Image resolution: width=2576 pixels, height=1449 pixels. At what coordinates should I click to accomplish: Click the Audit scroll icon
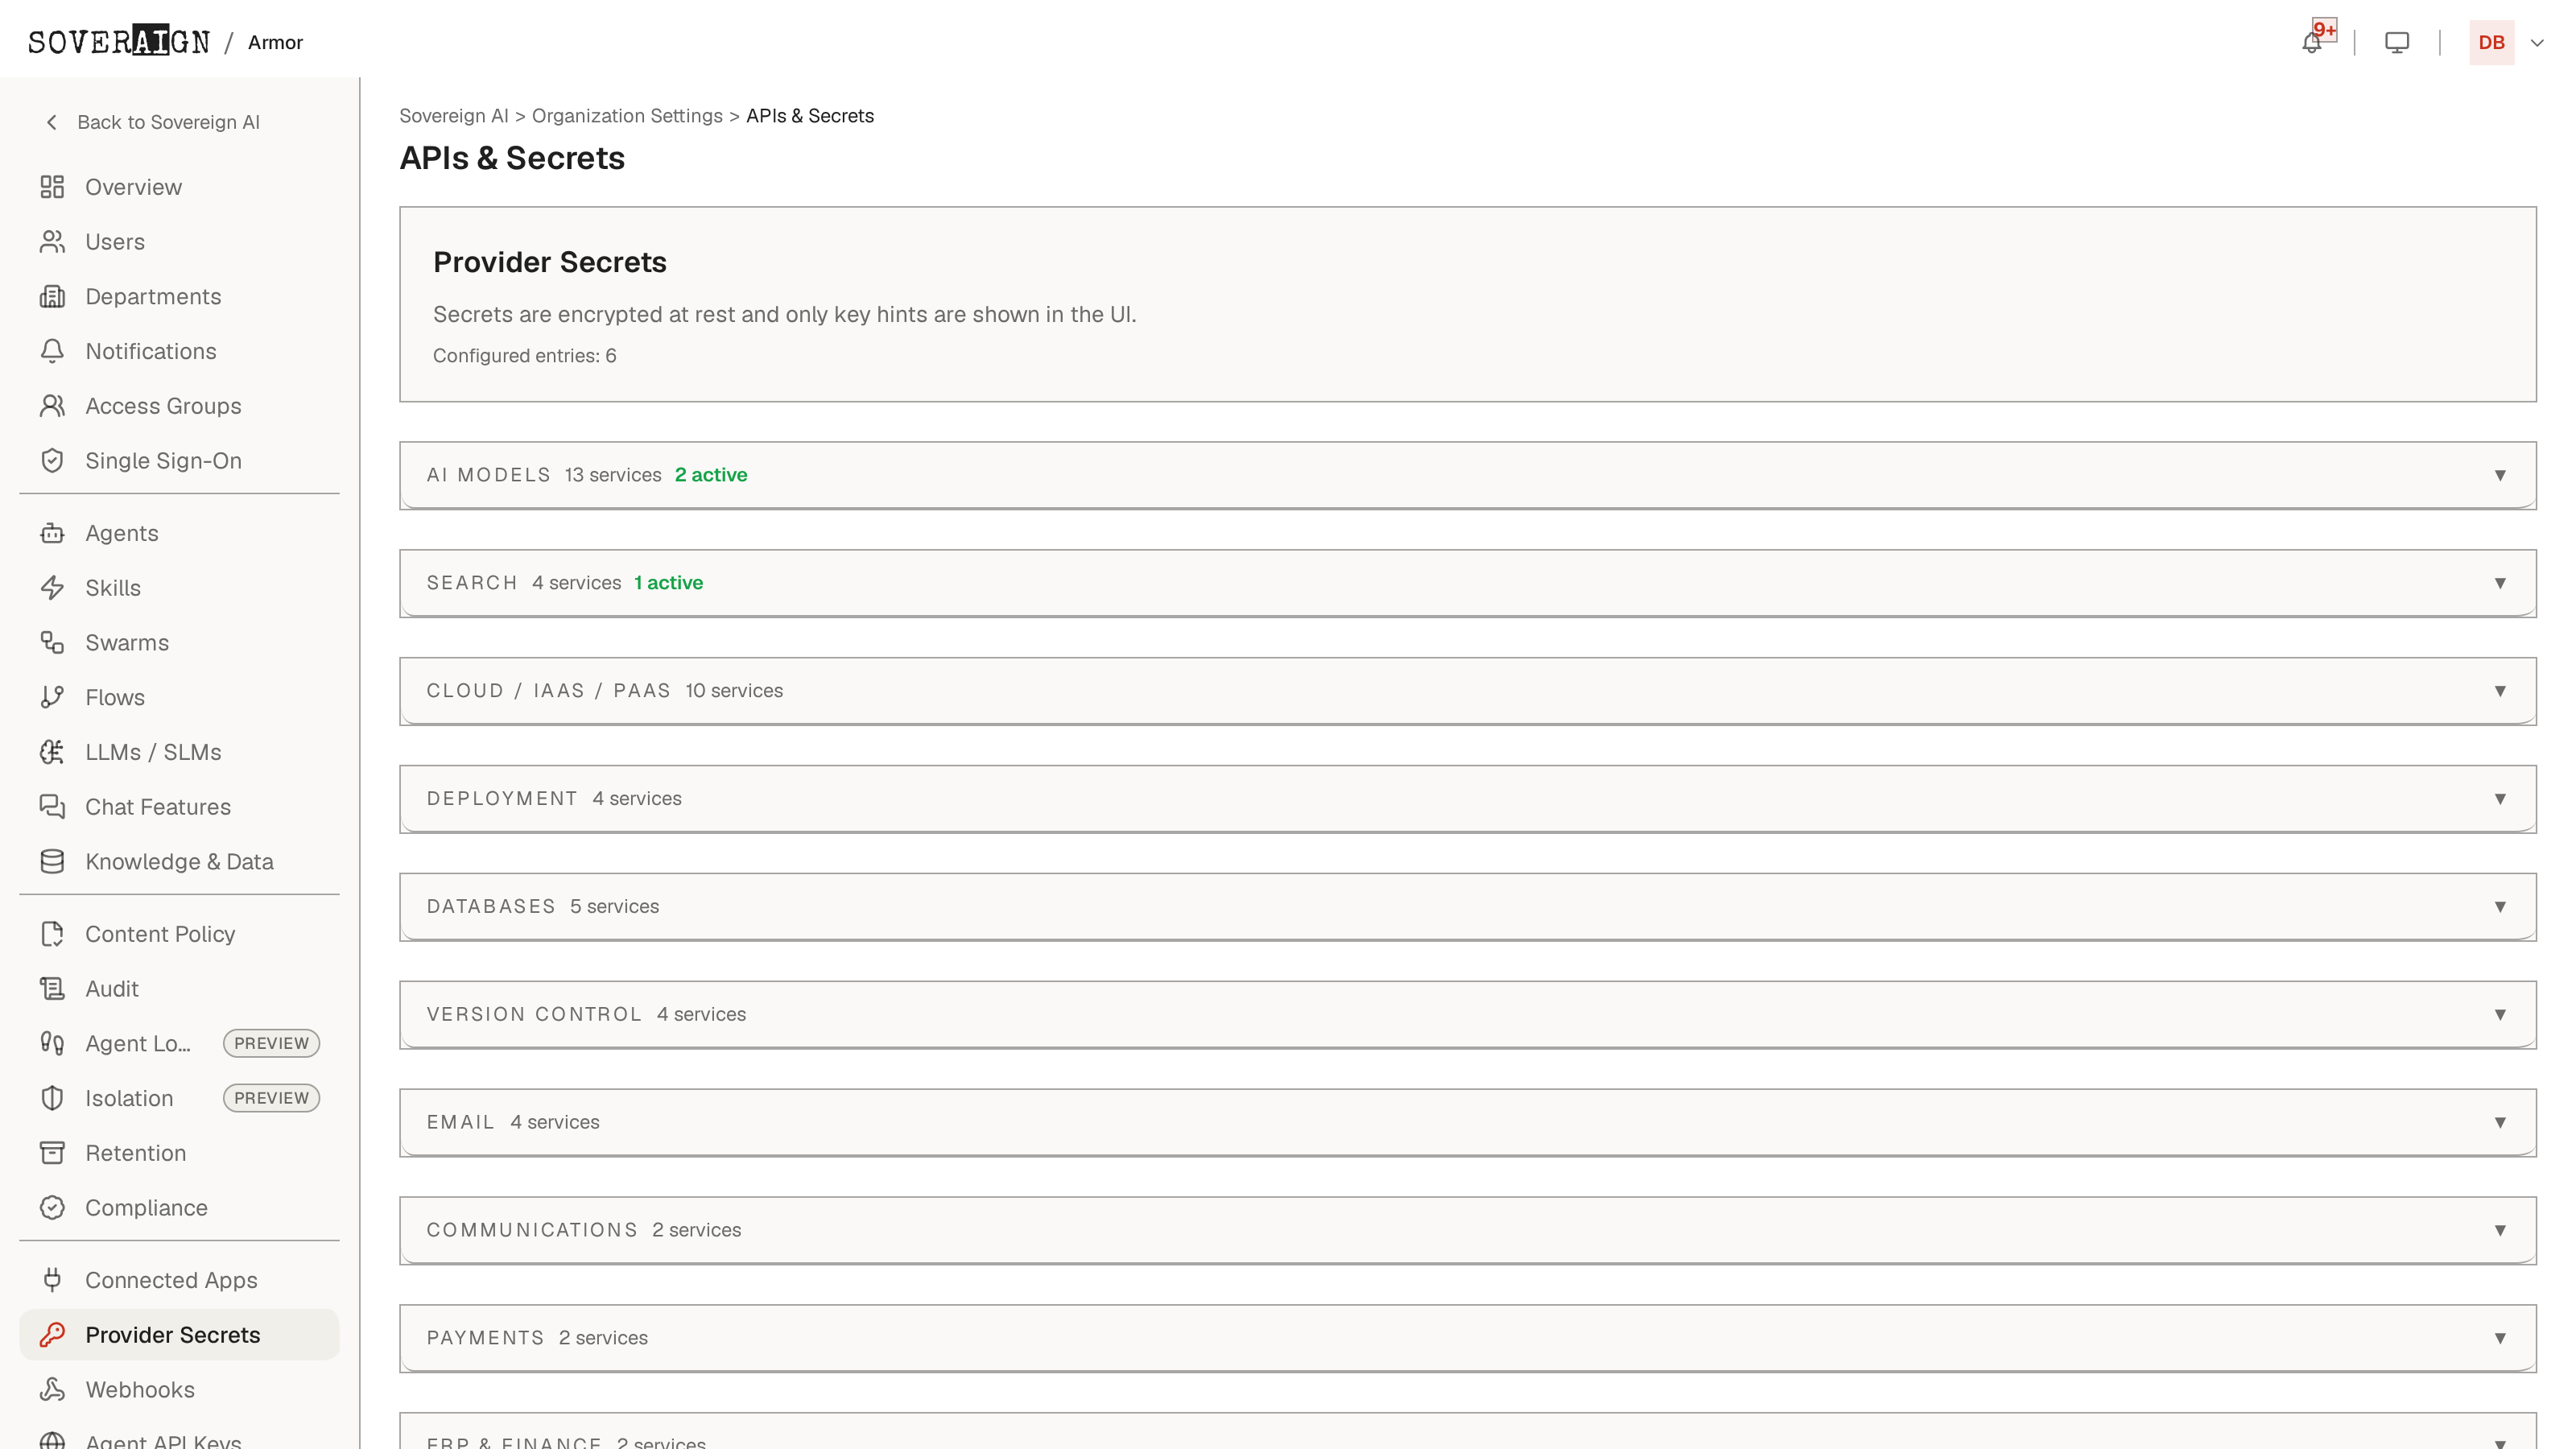[x=52, y=989]
